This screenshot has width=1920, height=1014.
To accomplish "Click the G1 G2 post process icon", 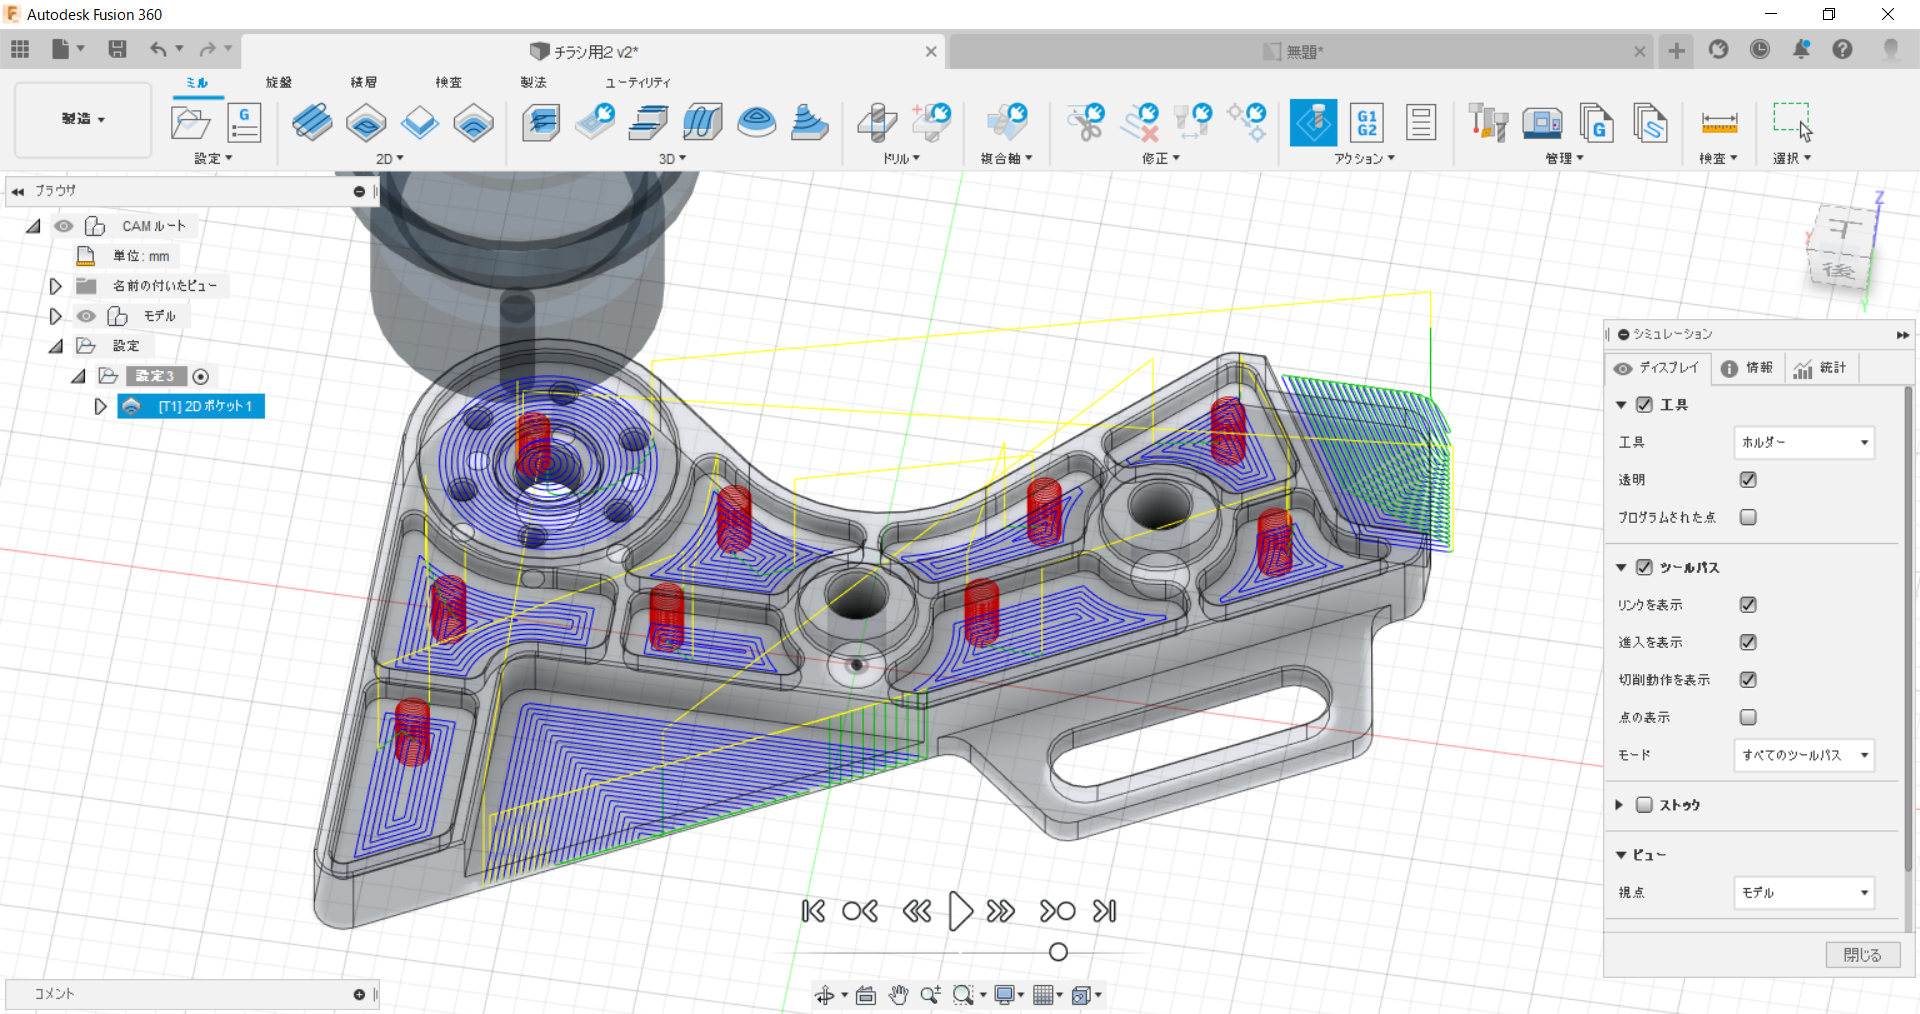I will click(x=1367, y=123).
